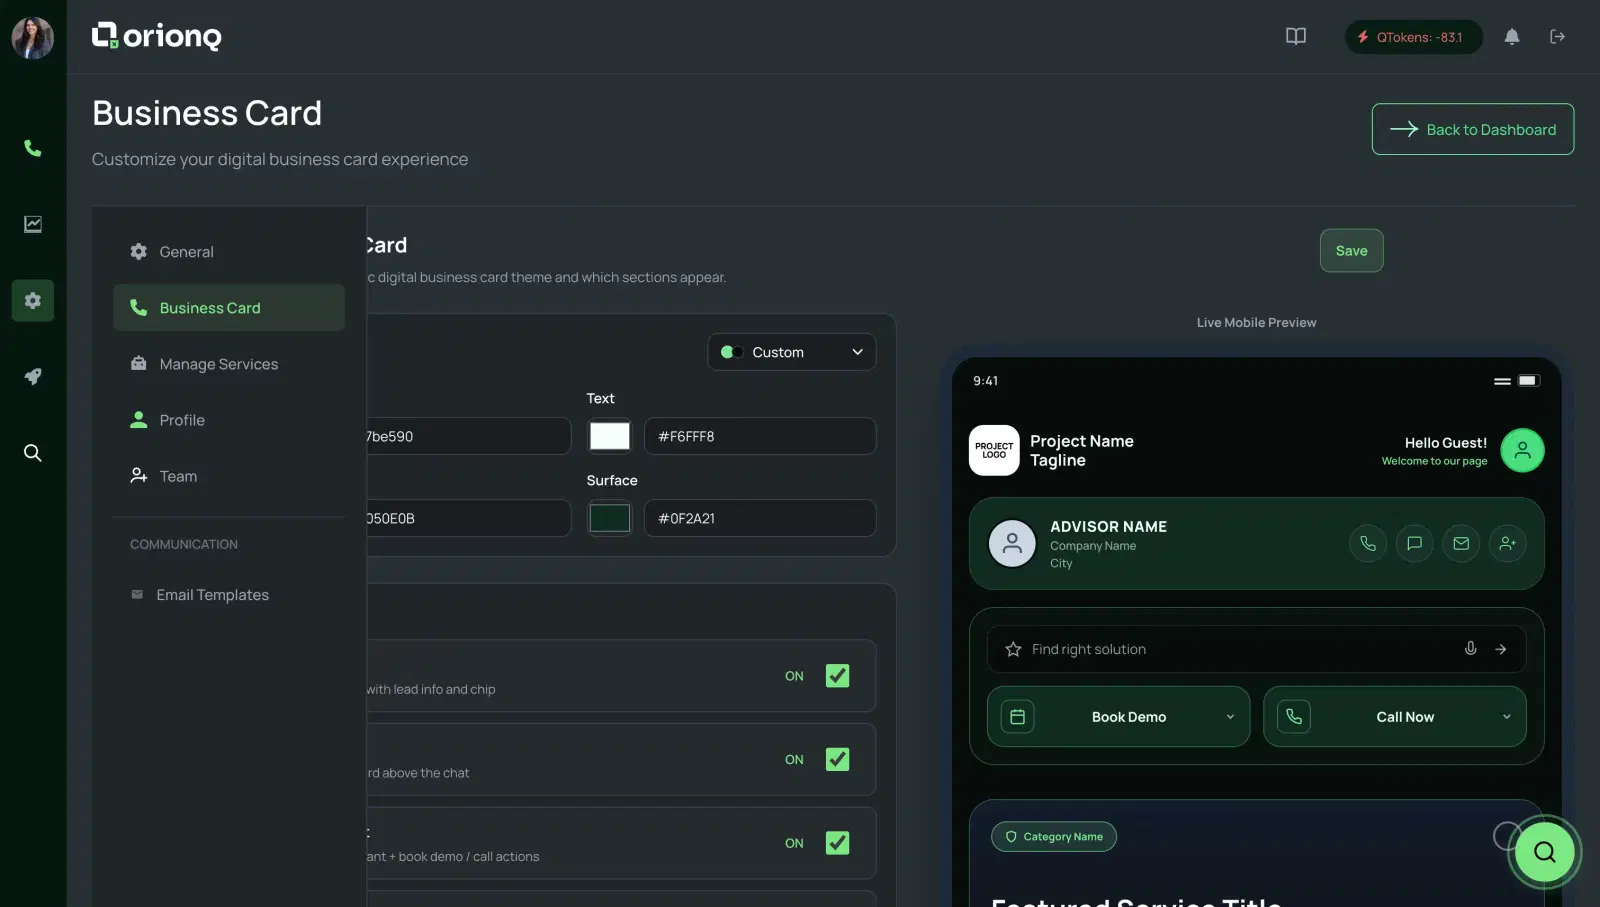Click the microphone icon in preview search bar
1600x907 pixels.
point(1470,648)
